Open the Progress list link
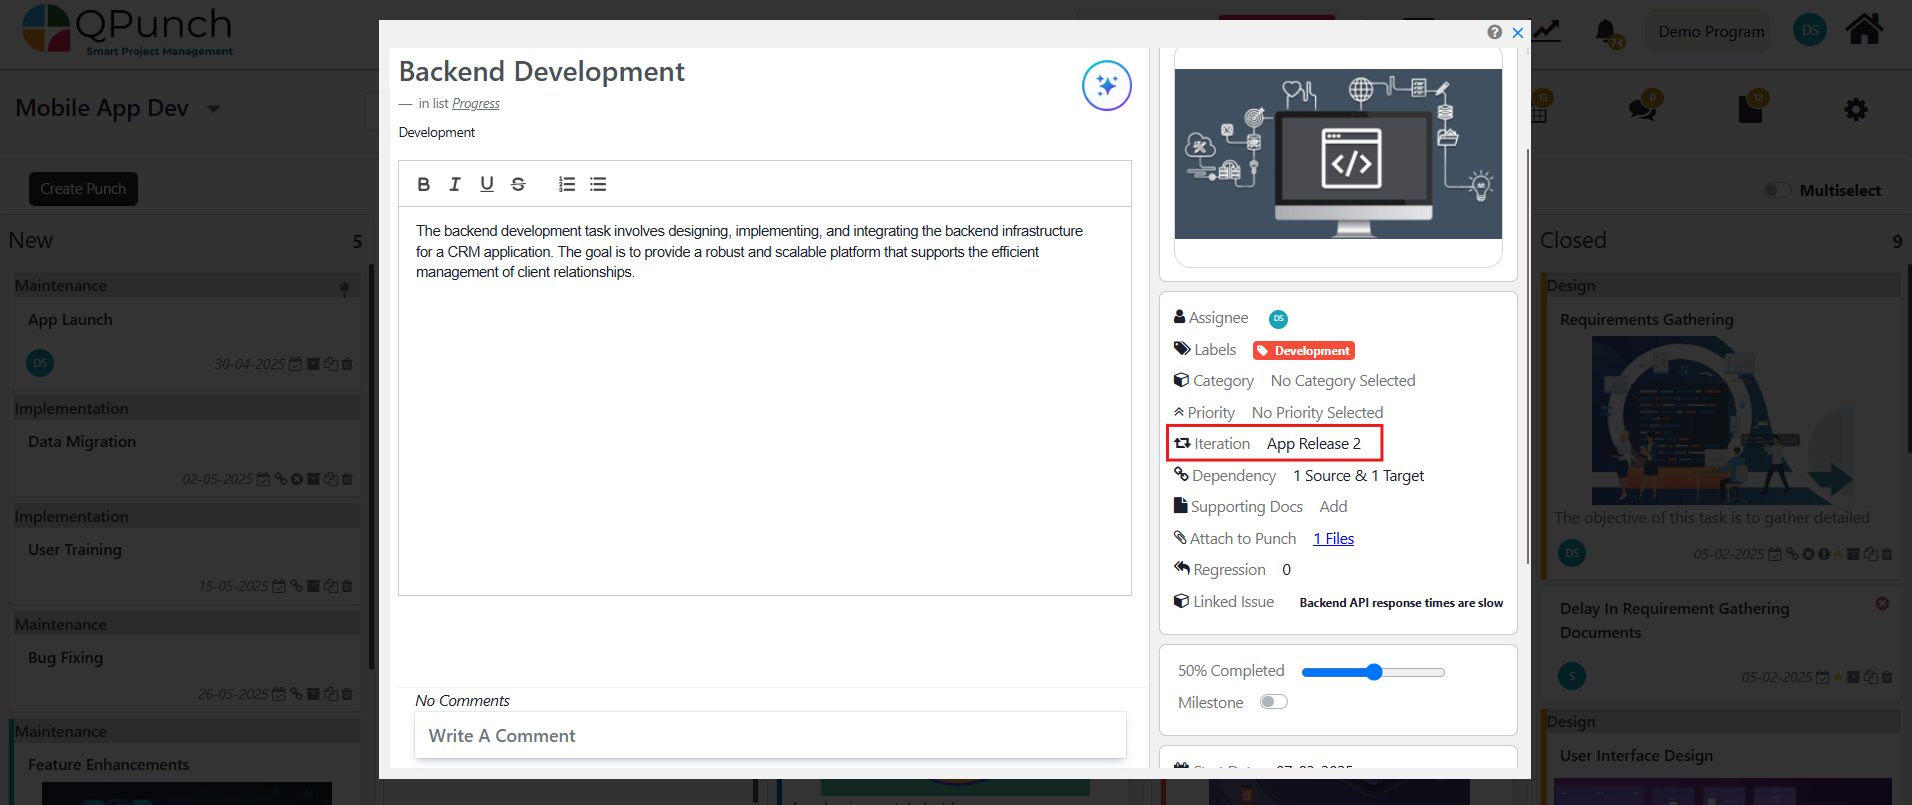Image resolution: width=1912 pixels, height=805 pixels. point(476,103)
